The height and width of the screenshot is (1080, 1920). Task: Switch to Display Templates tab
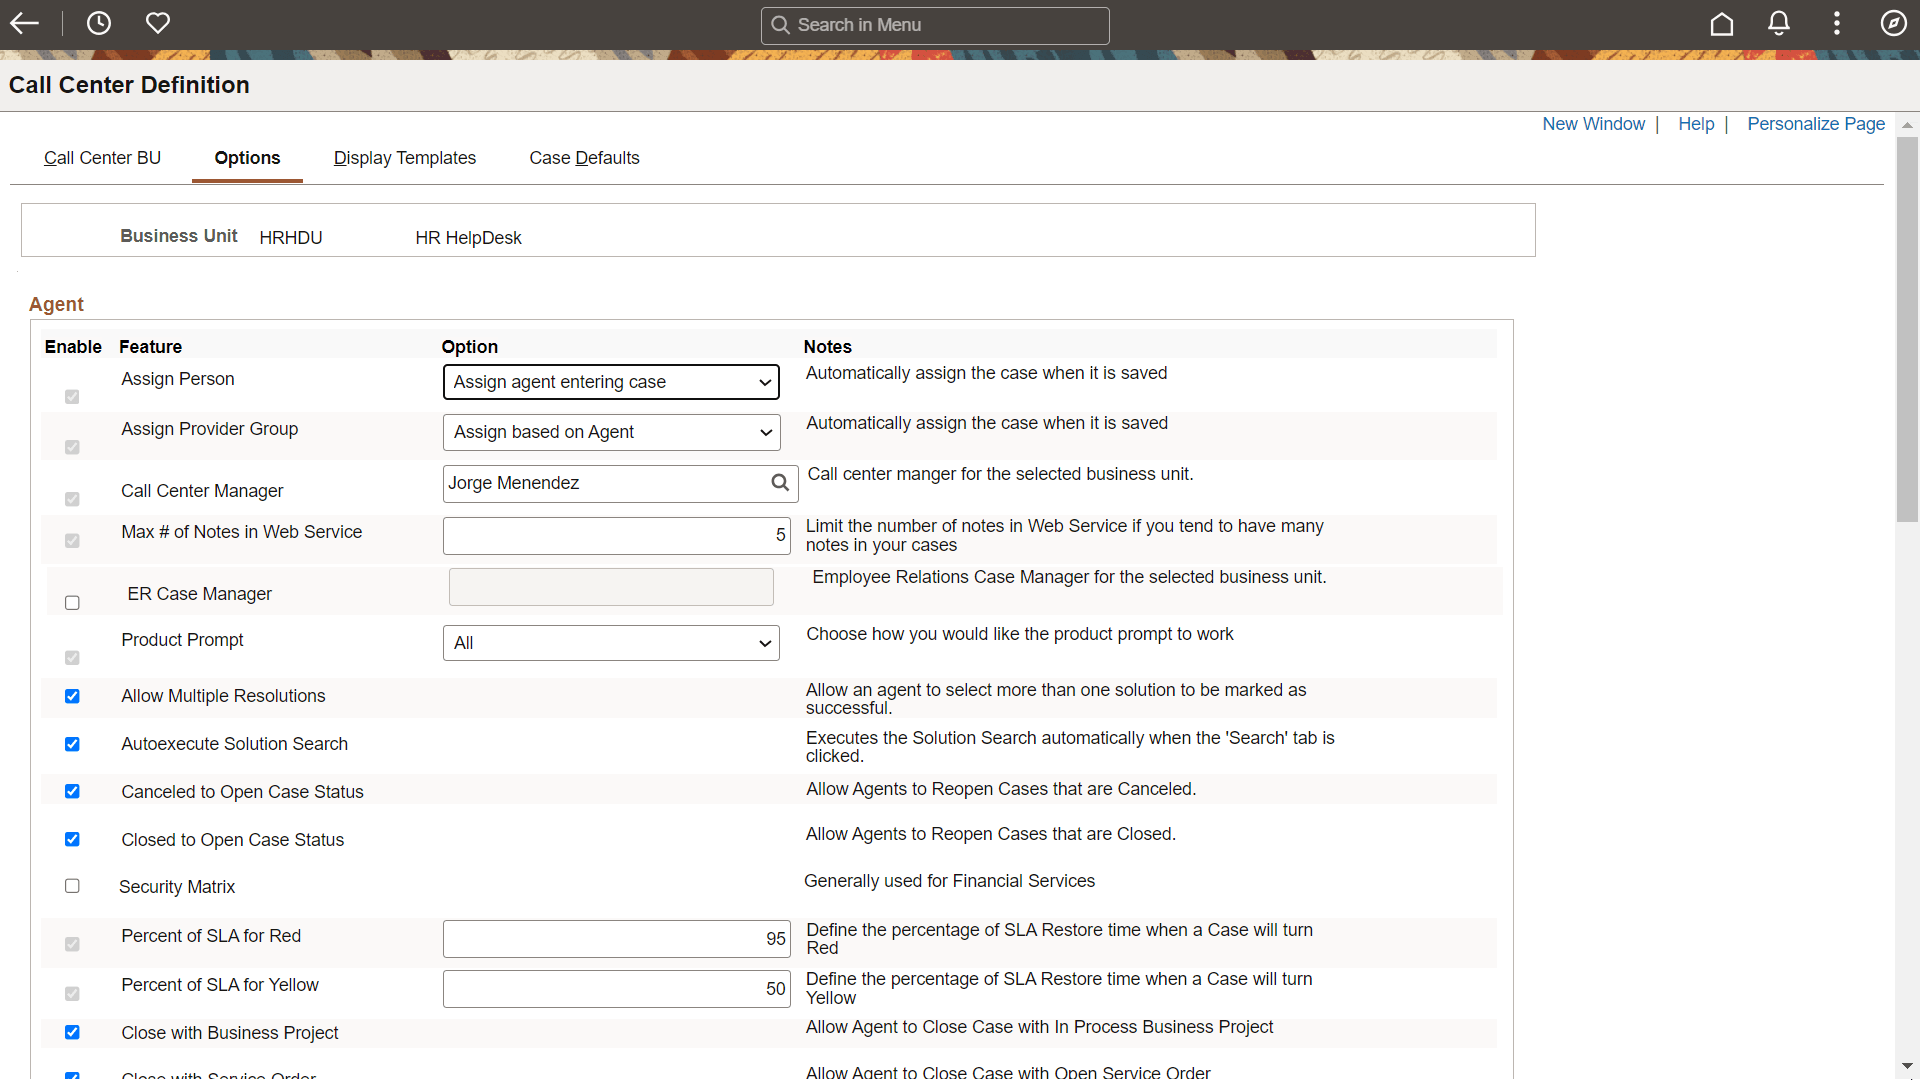404,158
